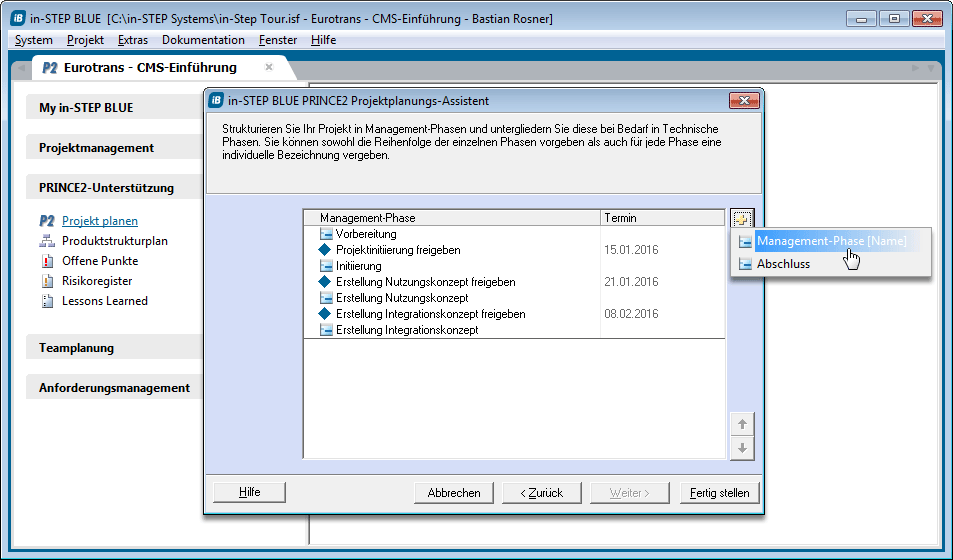953x560 pixels.
Task: Open the Dokumentation menu
Action: click(203, 40)
